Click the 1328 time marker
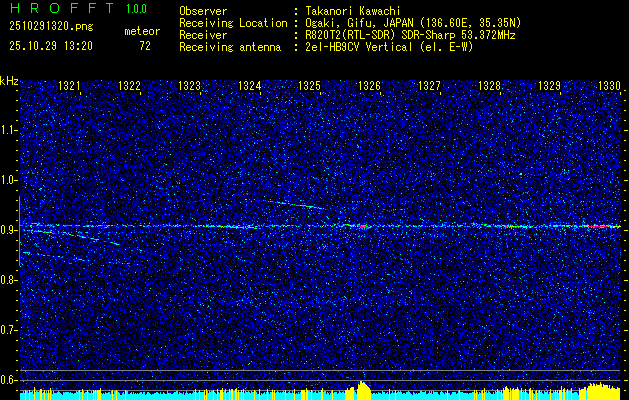Image resolution: width=629 pixels, height=400 pixels. click(489, 86)
